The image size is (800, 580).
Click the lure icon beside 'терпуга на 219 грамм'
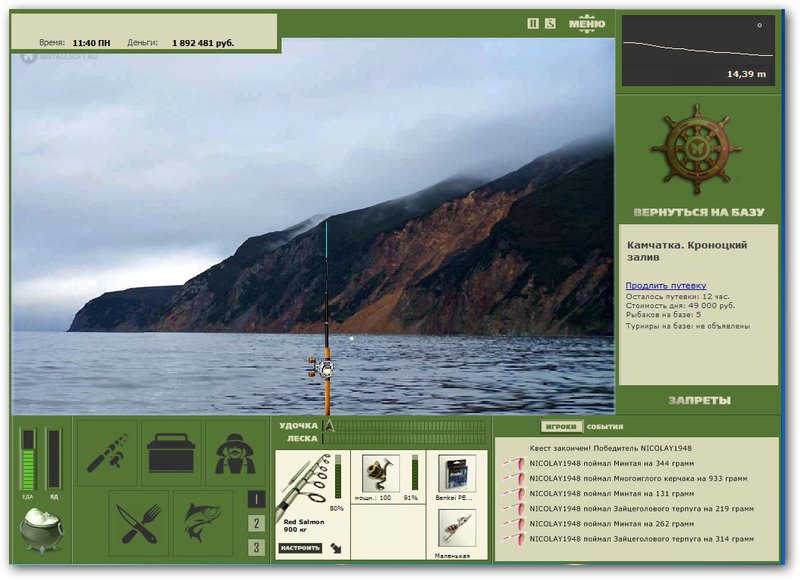(515, 509)
